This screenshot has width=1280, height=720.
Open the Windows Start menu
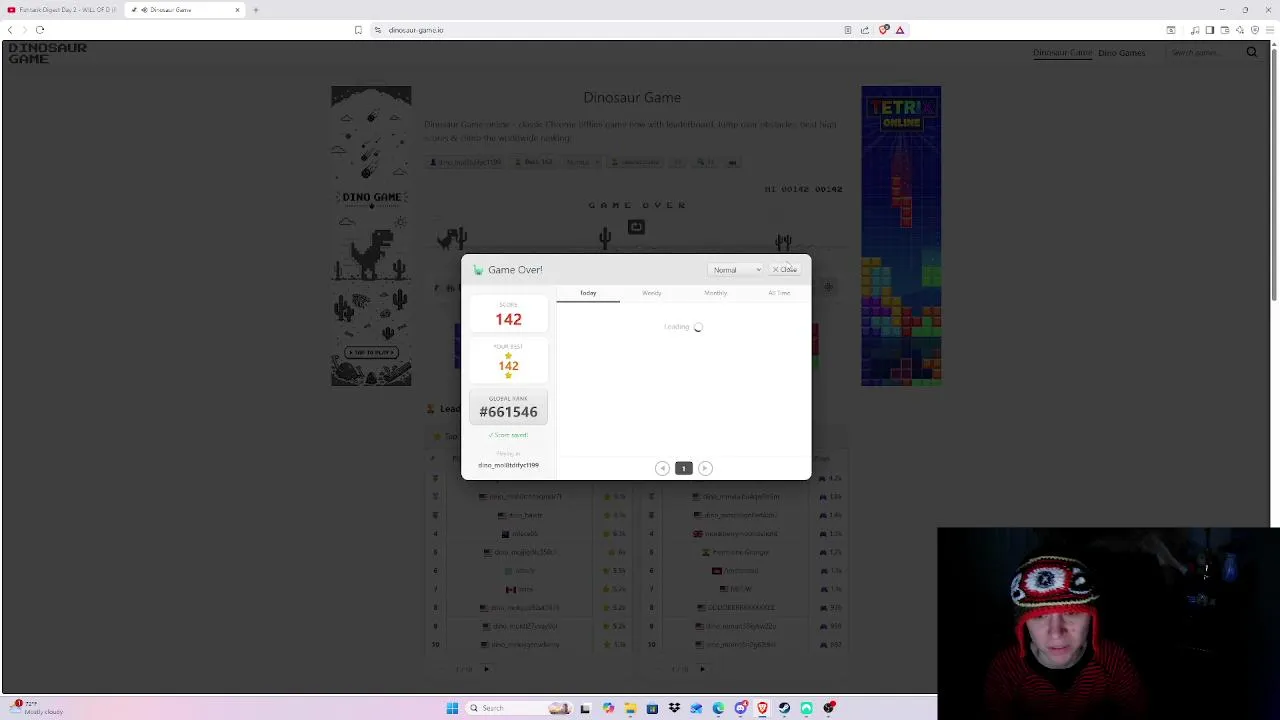tap(452, 708)
